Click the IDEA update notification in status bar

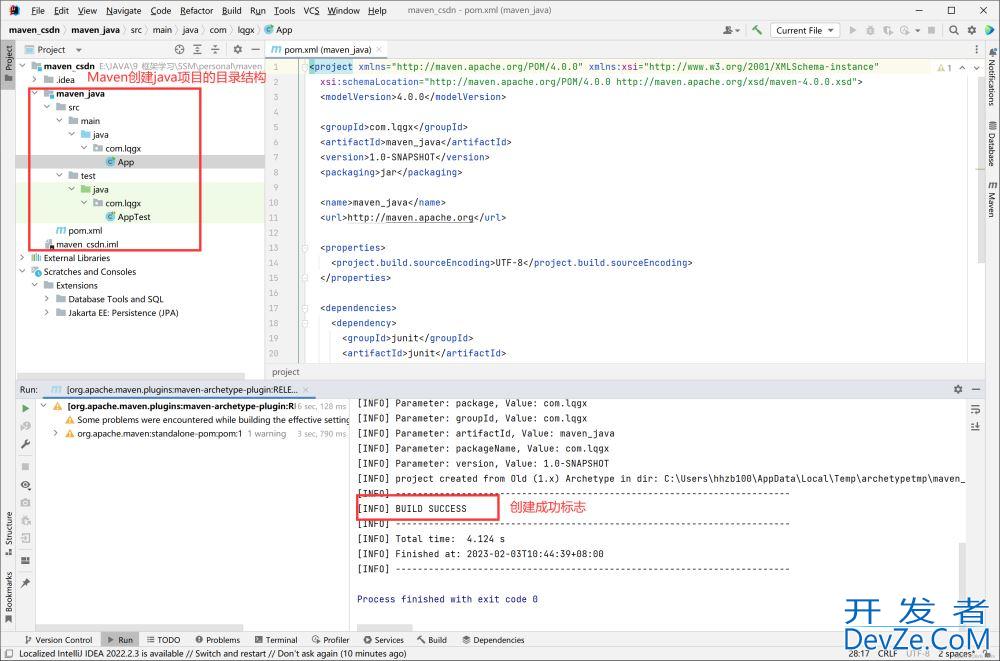pos(212,653)
